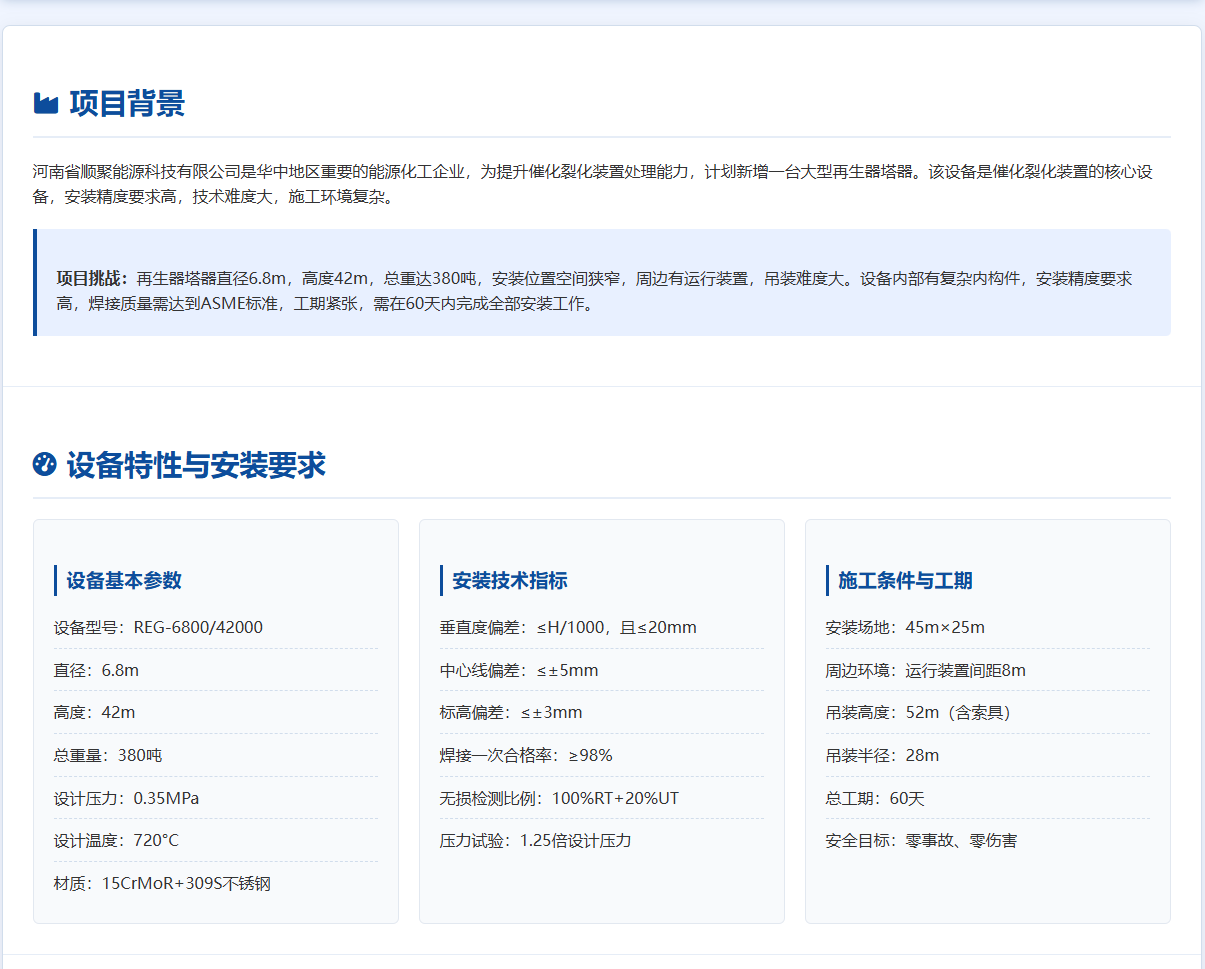
Task: Click the 设备基本参数 card title
Action: pyautogui.click(x=124, y=581)
